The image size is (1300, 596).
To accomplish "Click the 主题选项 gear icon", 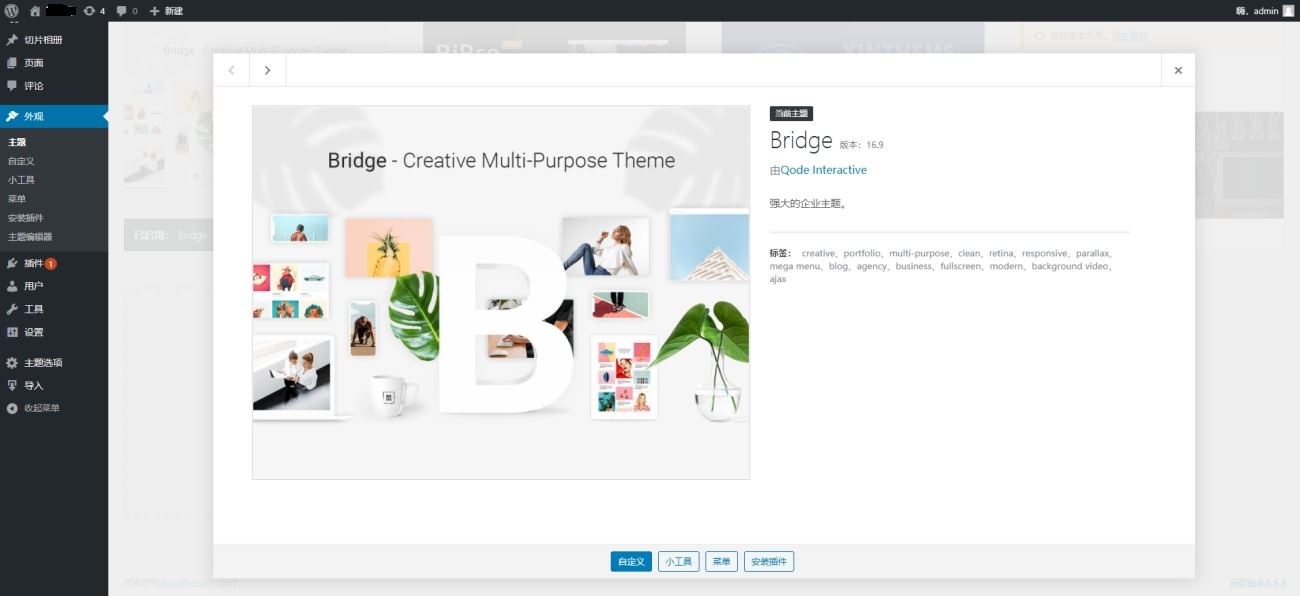I will pyautogui.click(x=12, y=362).
